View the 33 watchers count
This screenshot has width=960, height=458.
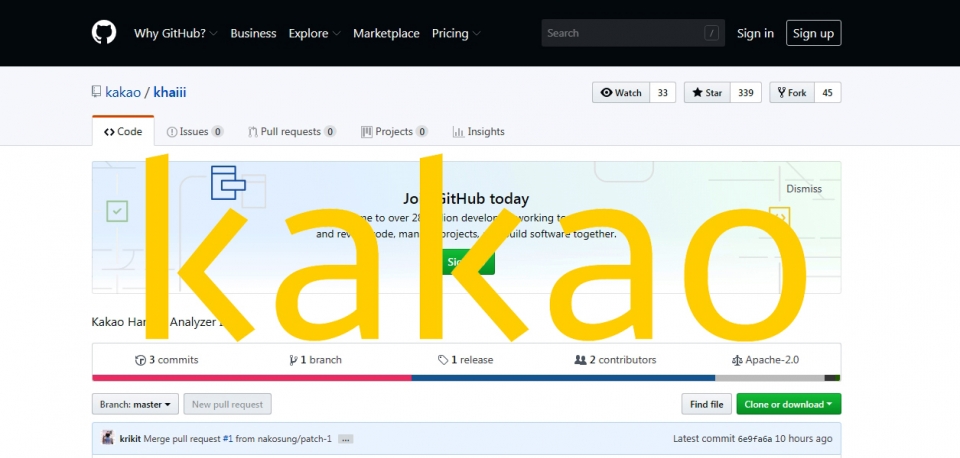tap(662, 92)
